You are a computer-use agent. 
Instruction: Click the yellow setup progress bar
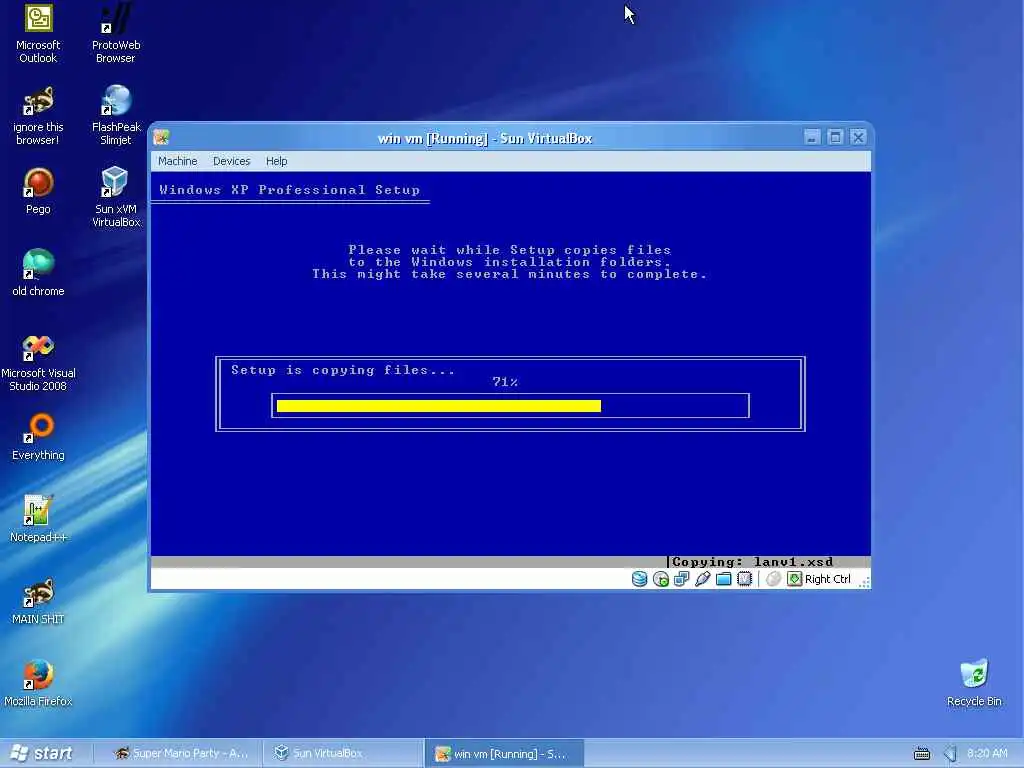pos(438,406)
